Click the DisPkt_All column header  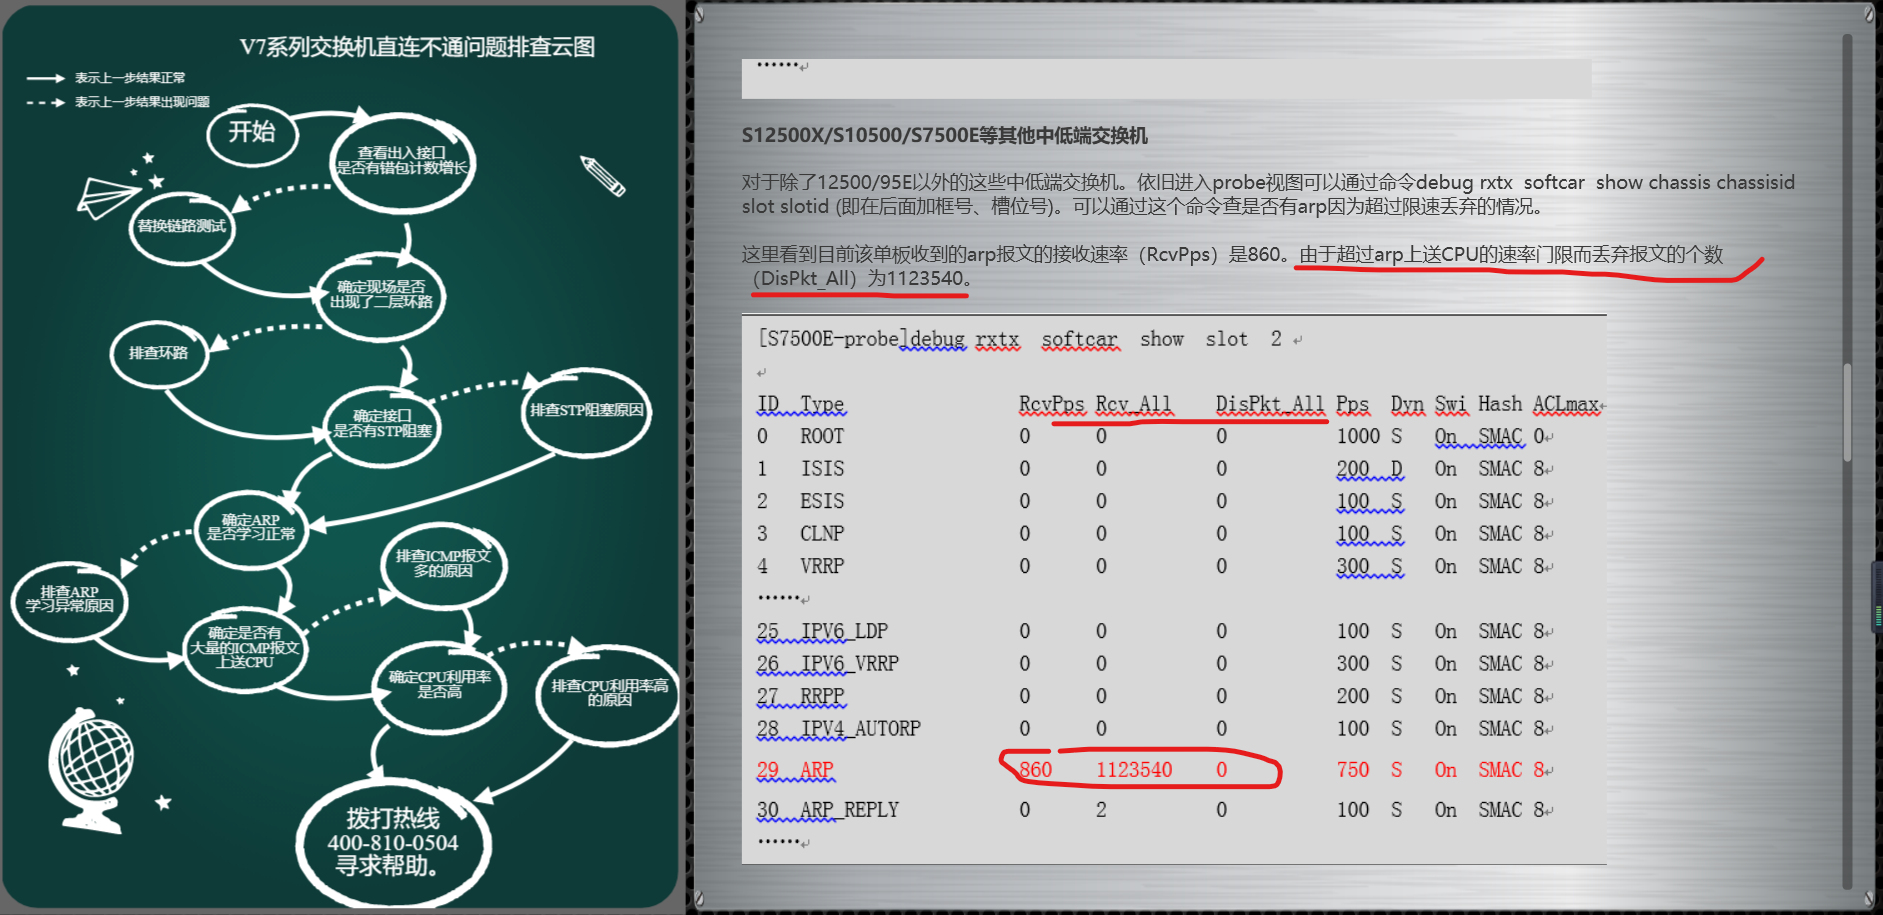point(1270,405)
